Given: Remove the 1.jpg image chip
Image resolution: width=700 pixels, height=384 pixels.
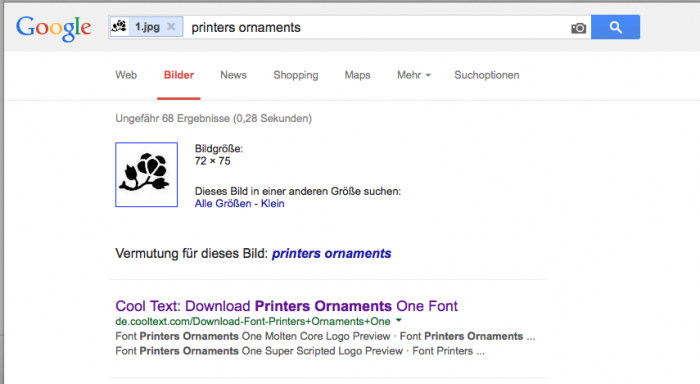Looking at the screenshot, I should pos(171,27).
